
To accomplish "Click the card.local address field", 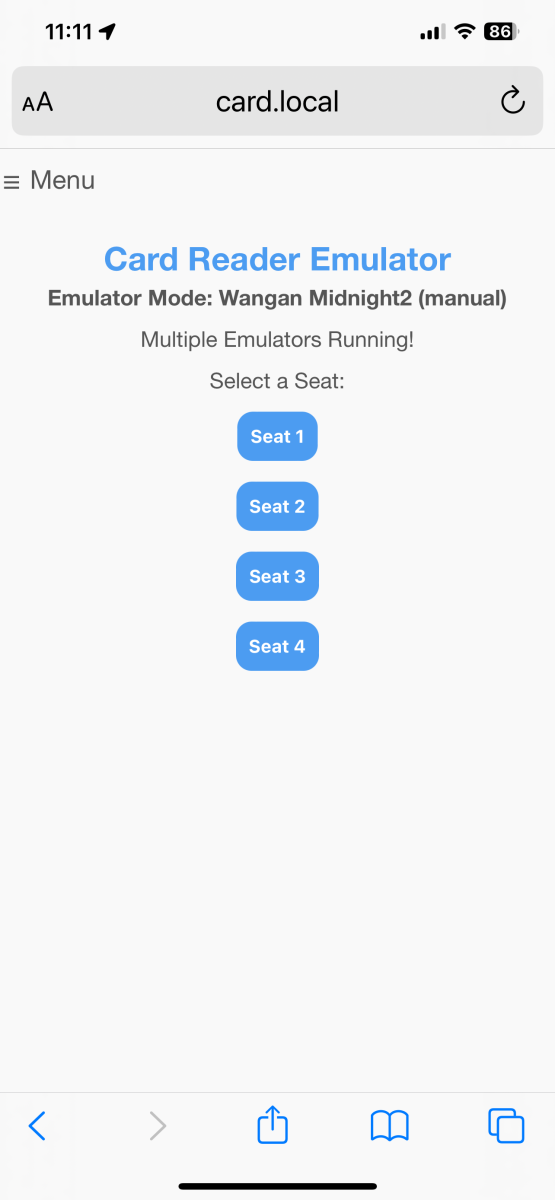I will tap(277, 101).
